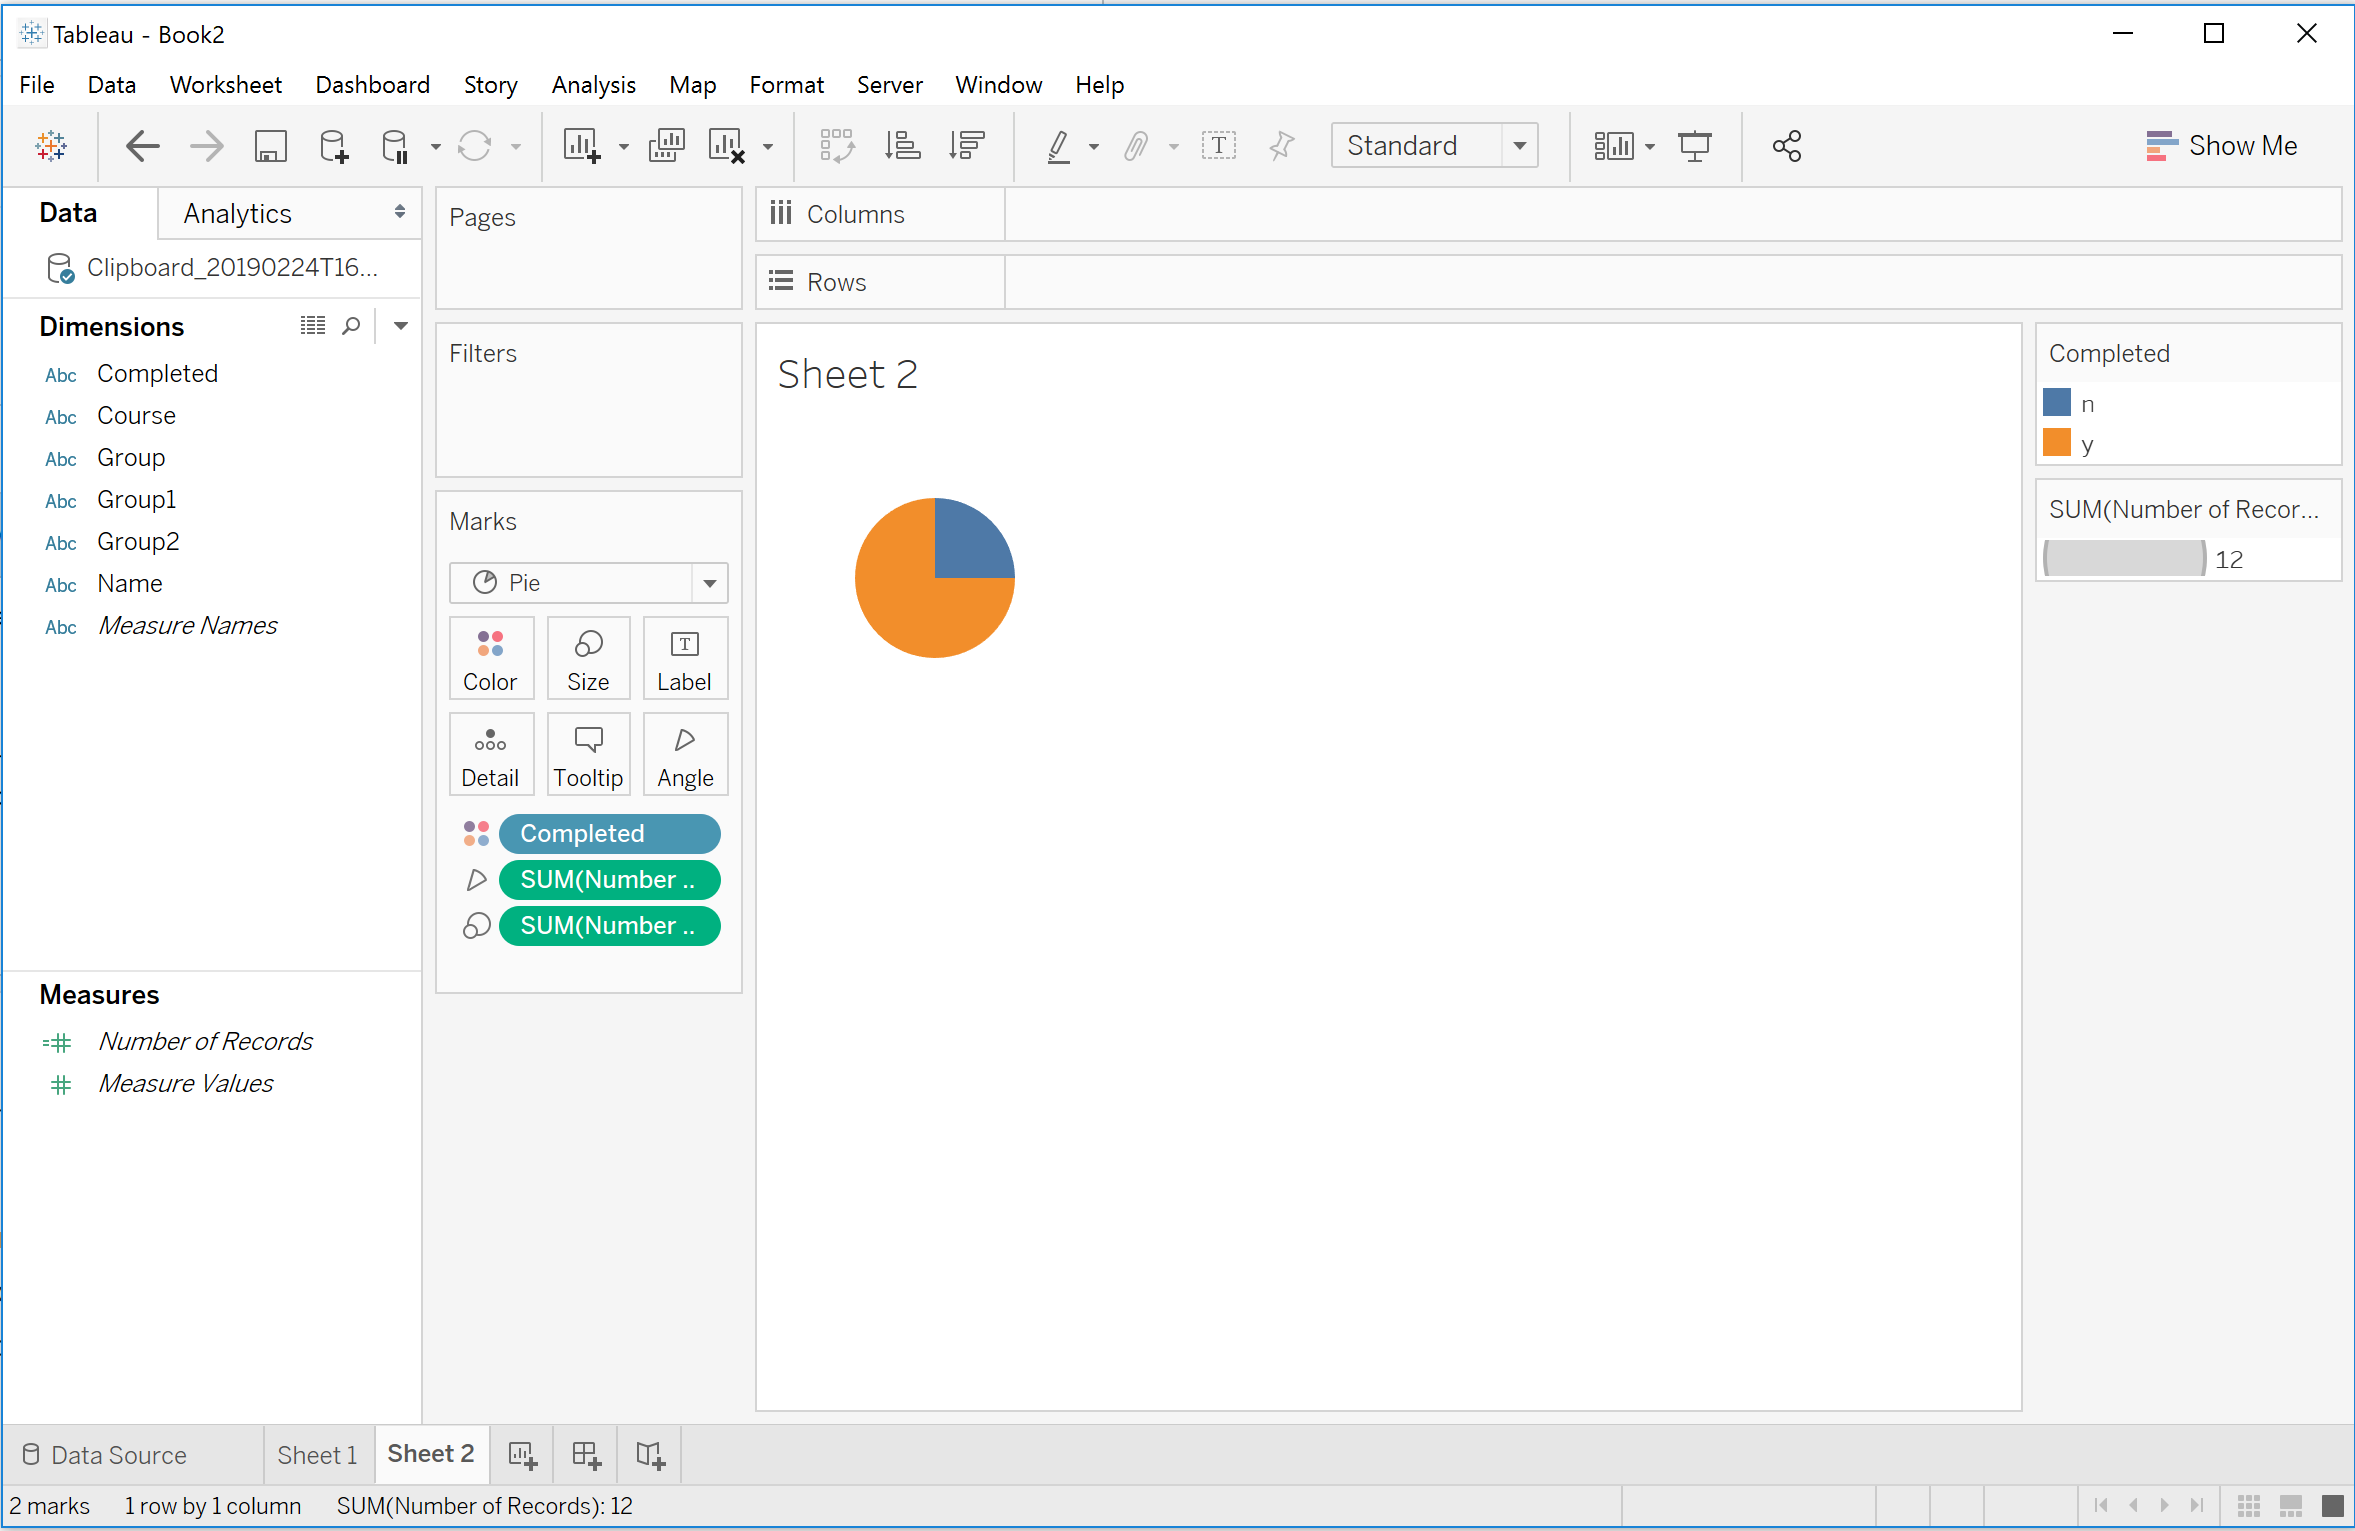
Task: Open the Pie mark type dropdown
Action: [710, 583]
